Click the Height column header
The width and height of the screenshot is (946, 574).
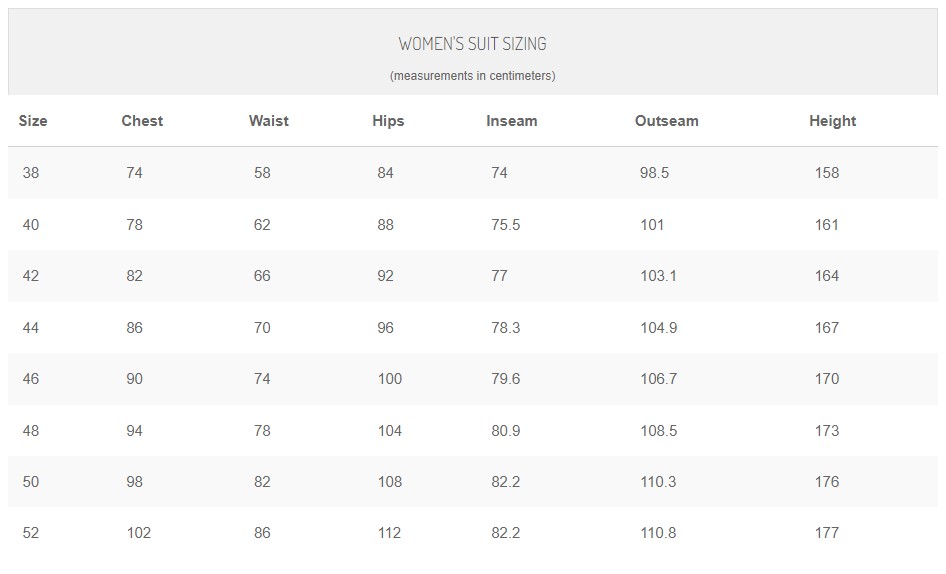pyautogui.click(x=833, y=121)
